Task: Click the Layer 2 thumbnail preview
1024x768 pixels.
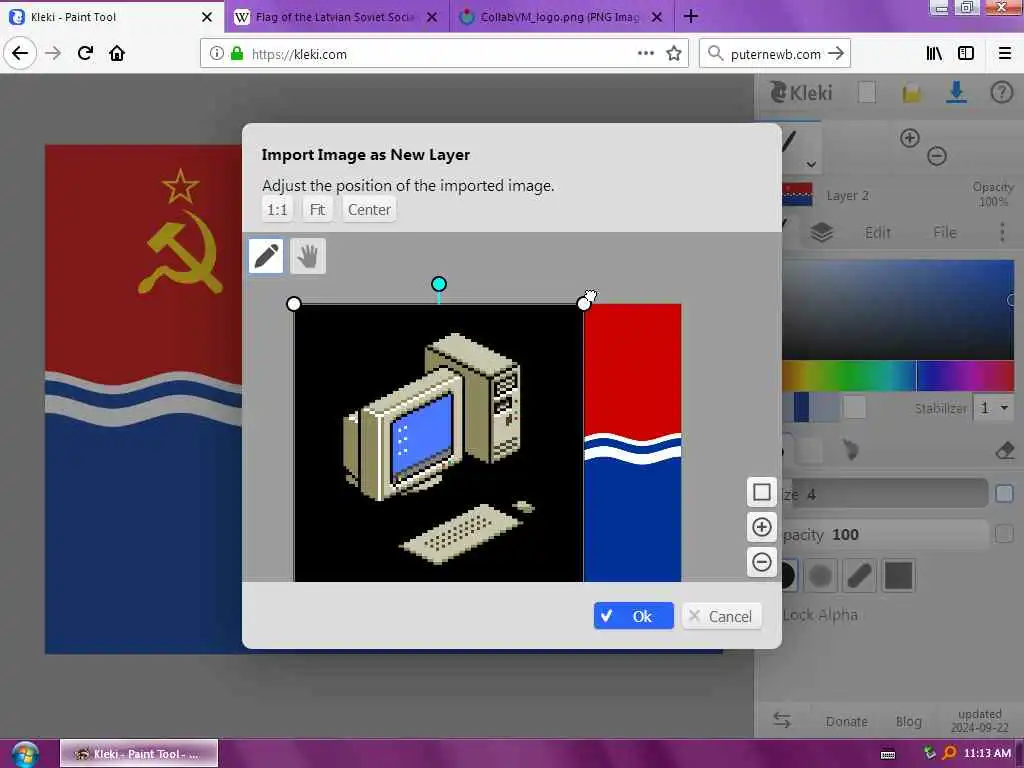Action: click(x=797, y=195)
